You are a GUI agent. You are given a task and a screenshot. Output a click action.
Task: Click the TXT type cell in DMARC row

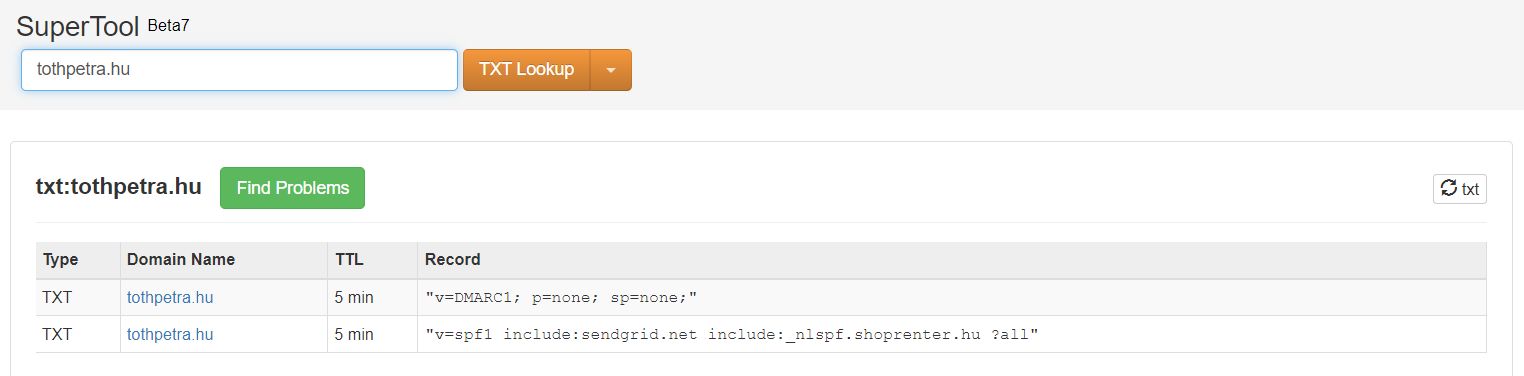tap(58, 298)
